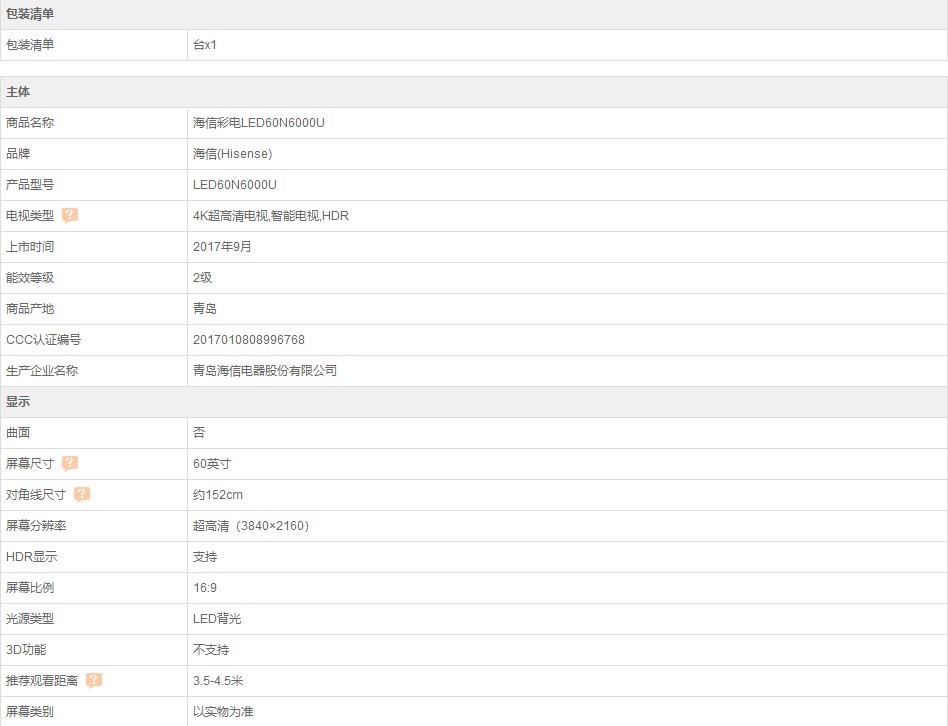
Task: Select value LED背光
Action: pos(217,618)
